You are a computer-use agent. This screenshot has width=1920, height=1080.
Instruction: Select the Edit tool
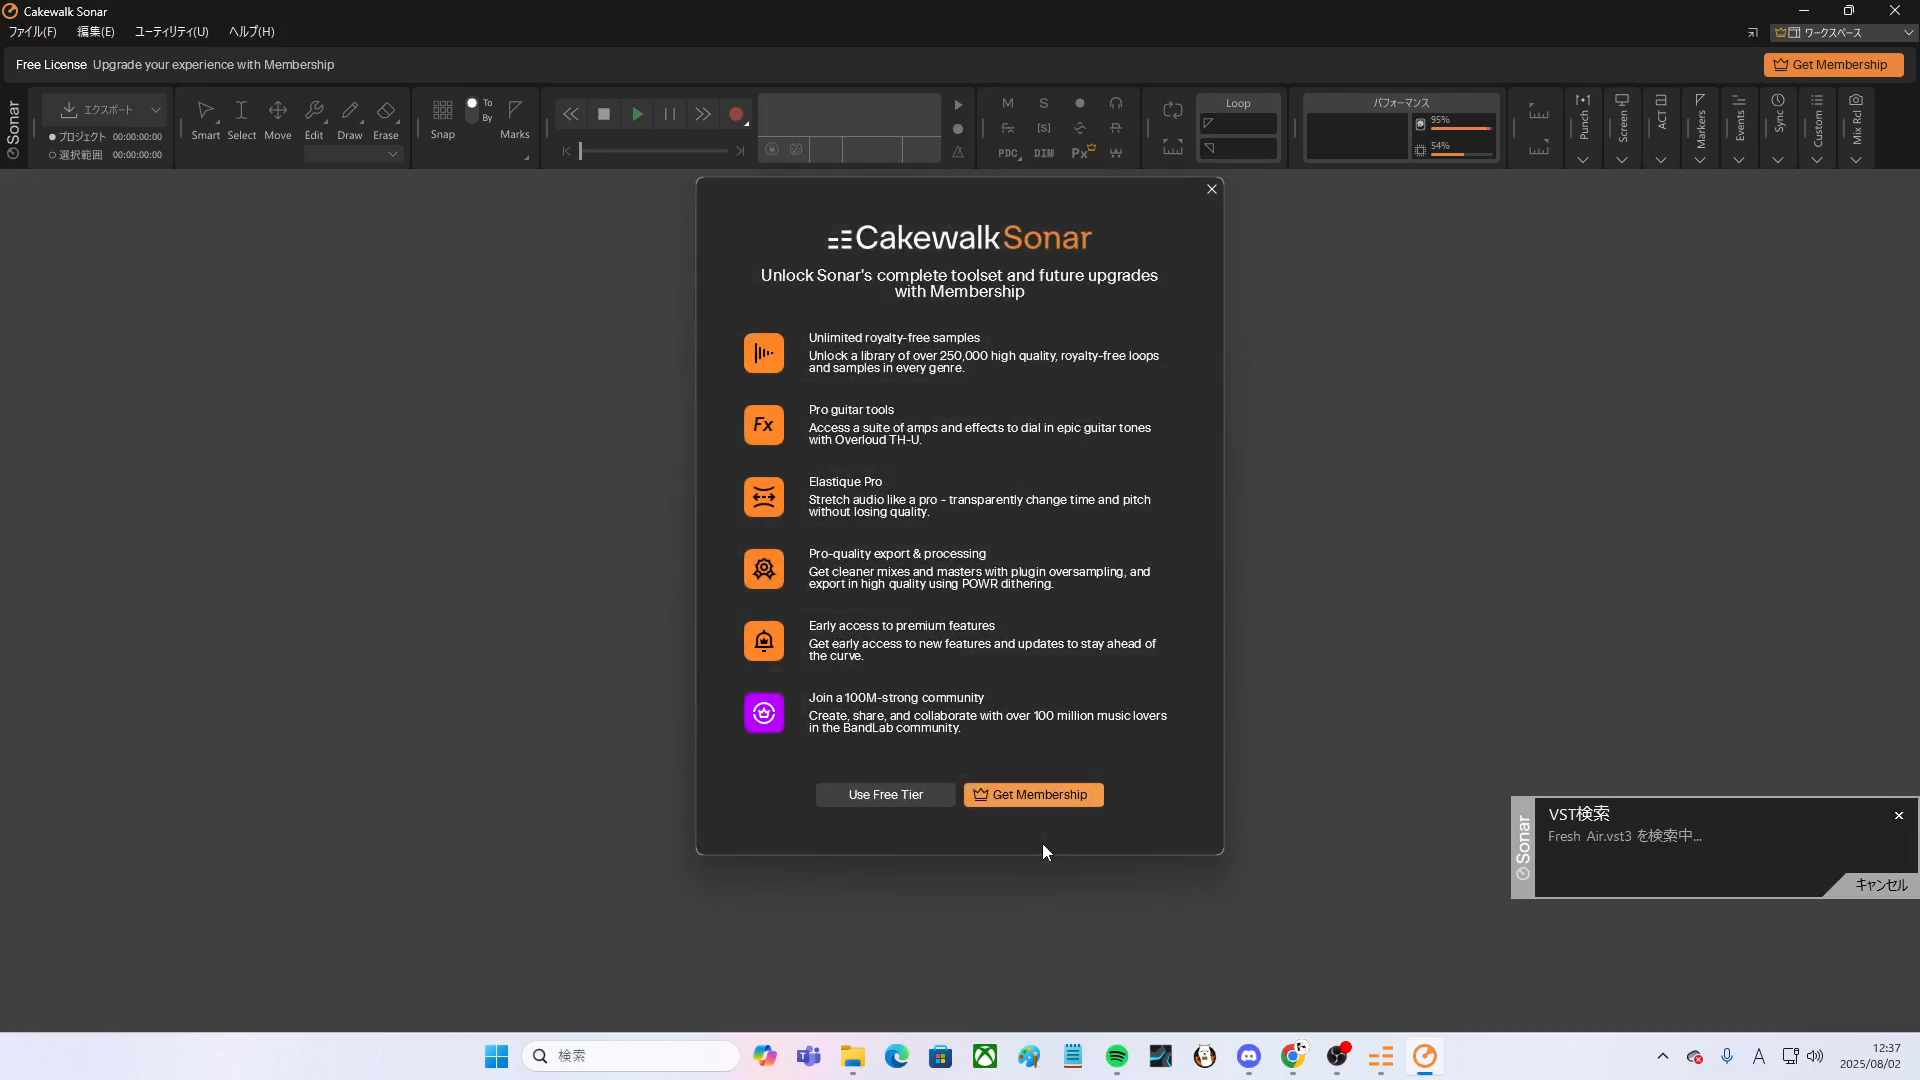(x=314, y=119)
